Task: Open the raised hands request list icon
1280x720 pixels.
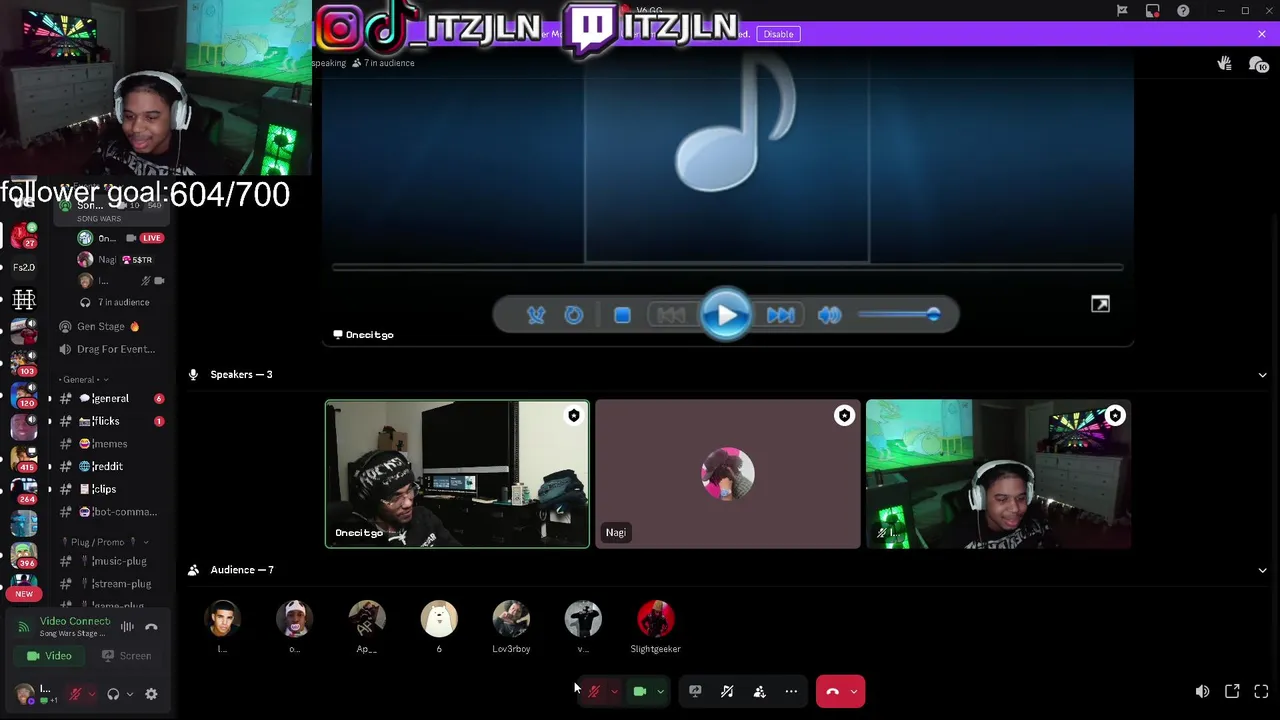Action: (x=1224, y=64)
